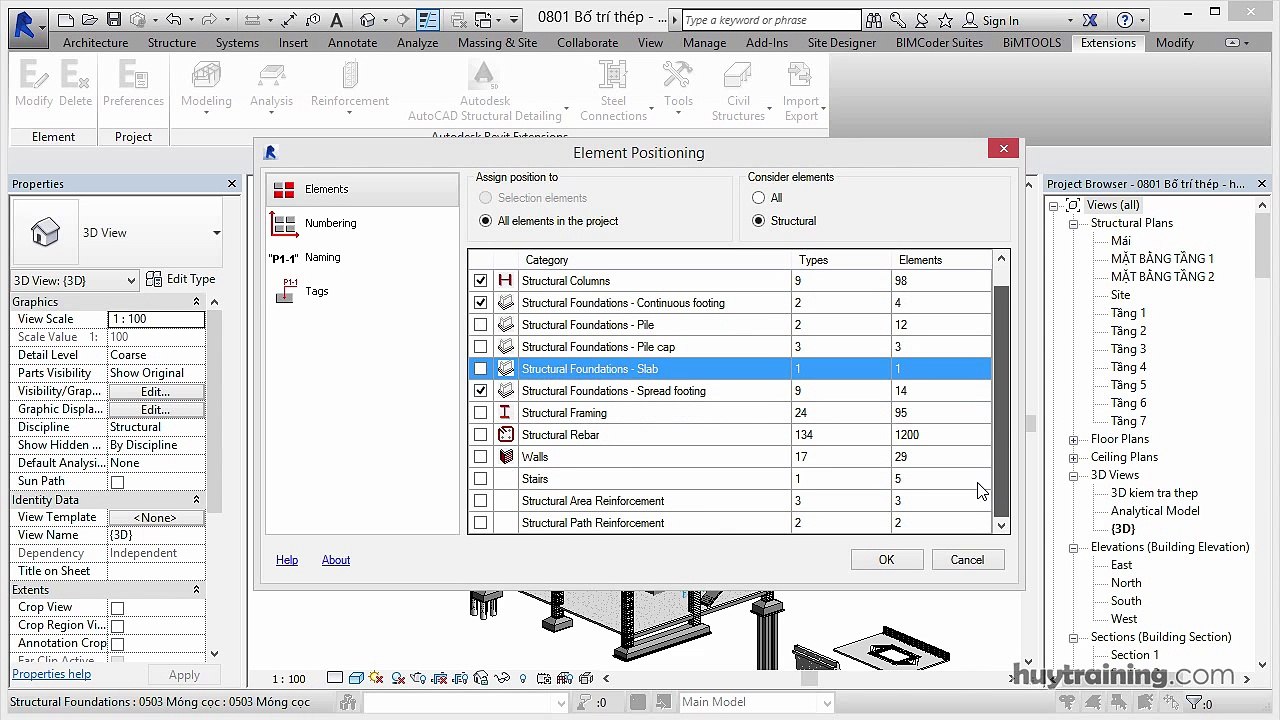Click the Undo arrow icon
This screenshot has width=1280, height=720.
click(174, 19)
